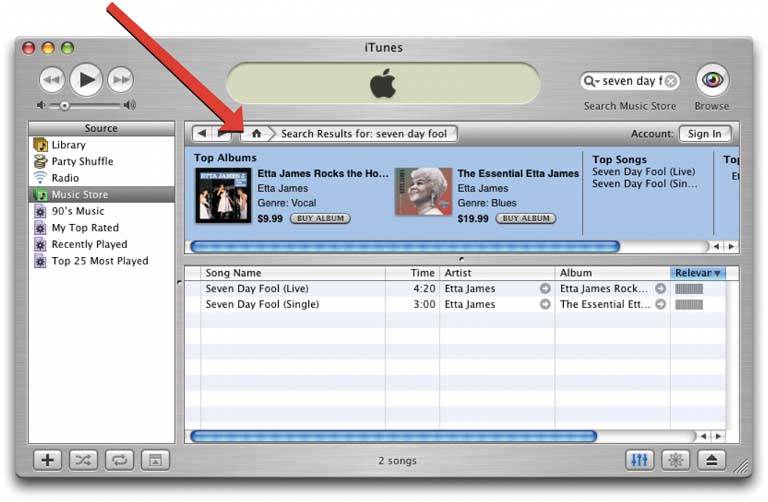This screenshot has width=768, height=502.
Task: Clear the search field with x icon
Action: tap(672, 81)
